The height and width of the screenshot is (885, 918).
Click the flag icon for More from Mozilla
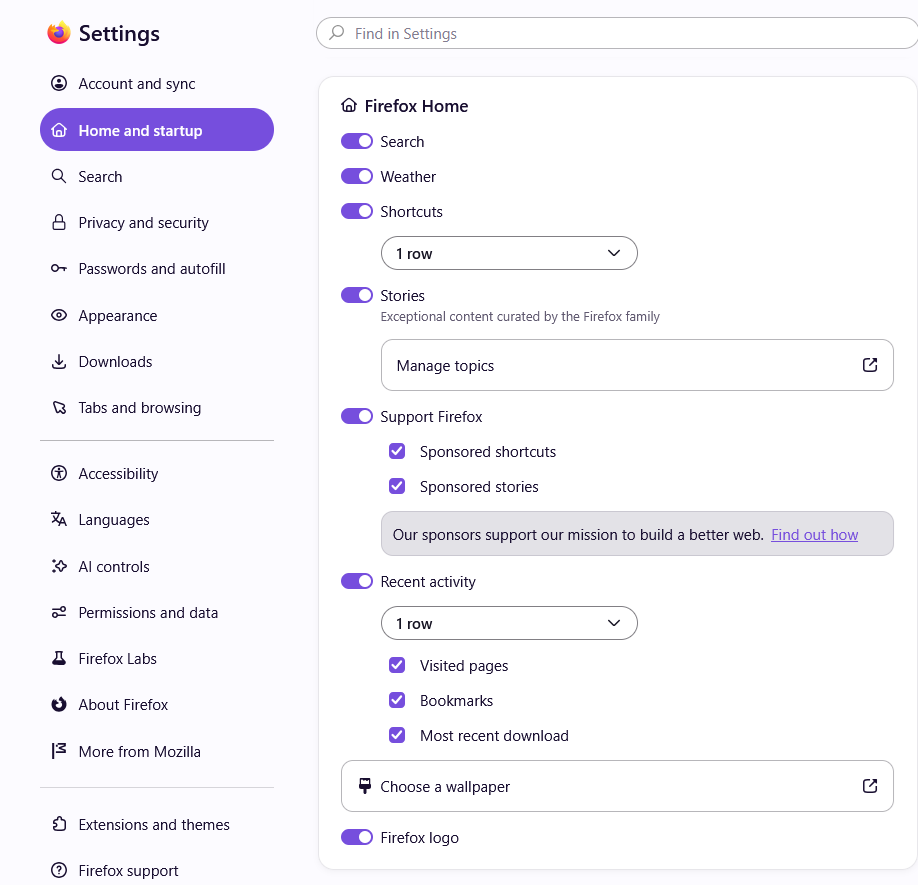(59, 751)
